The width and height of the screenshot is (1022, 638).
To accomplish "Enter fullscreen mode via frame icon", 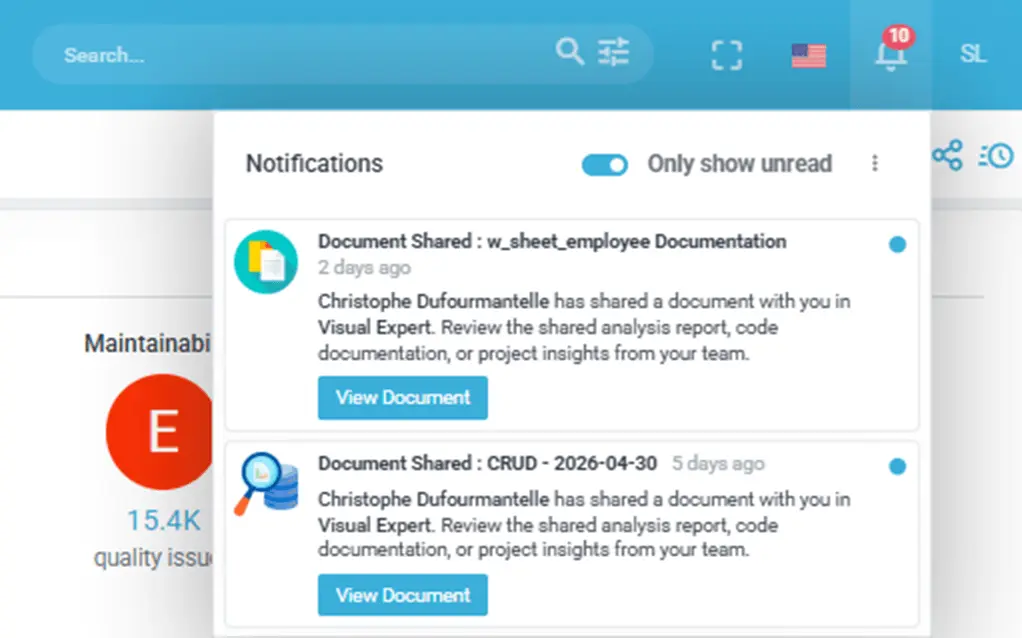I will [727, 55].
